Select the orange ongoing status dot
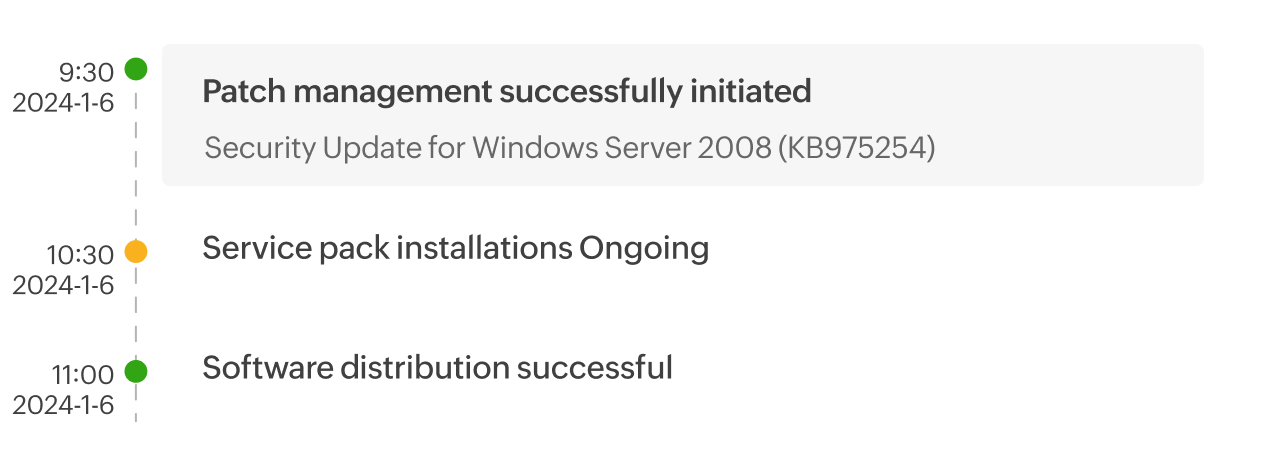The image size is (1261, 471). 136,252
